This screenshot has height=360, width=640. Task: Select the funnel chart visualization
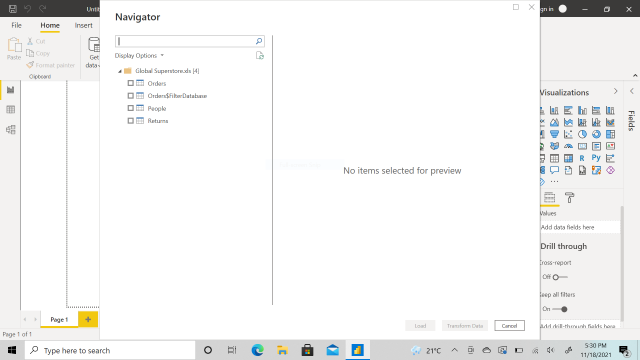tap(554, 134)
